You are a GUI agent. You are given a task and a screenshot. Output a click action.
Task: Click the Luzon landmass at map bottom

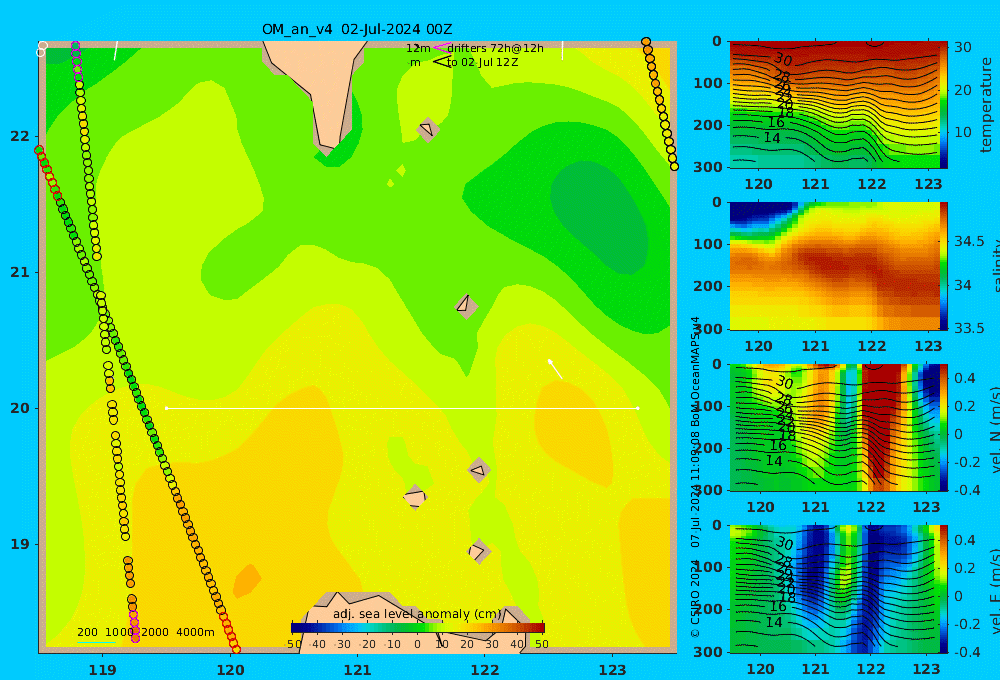pyautogui.click(x=415, y=628)
